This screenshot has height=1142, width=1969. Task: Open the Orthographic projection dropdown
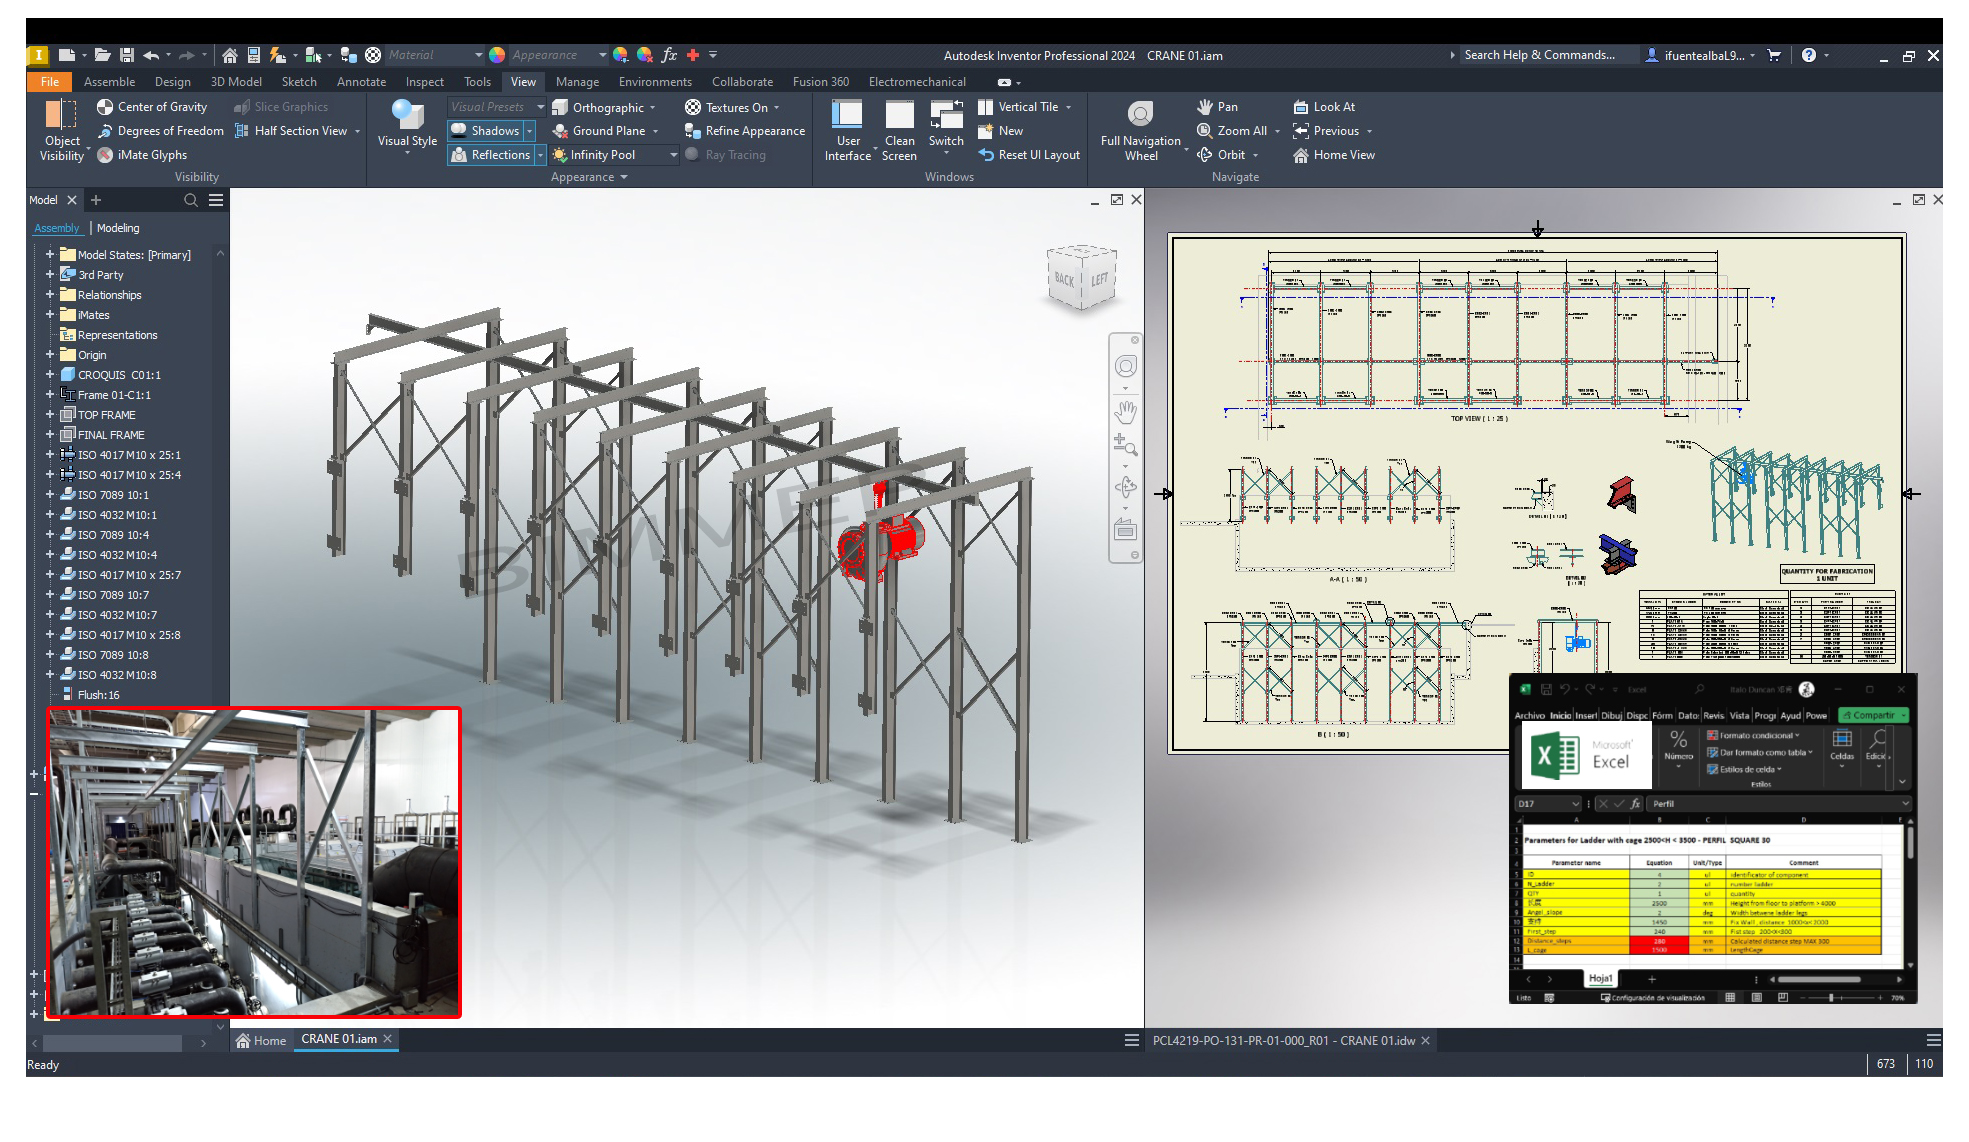tap(653, 108)
